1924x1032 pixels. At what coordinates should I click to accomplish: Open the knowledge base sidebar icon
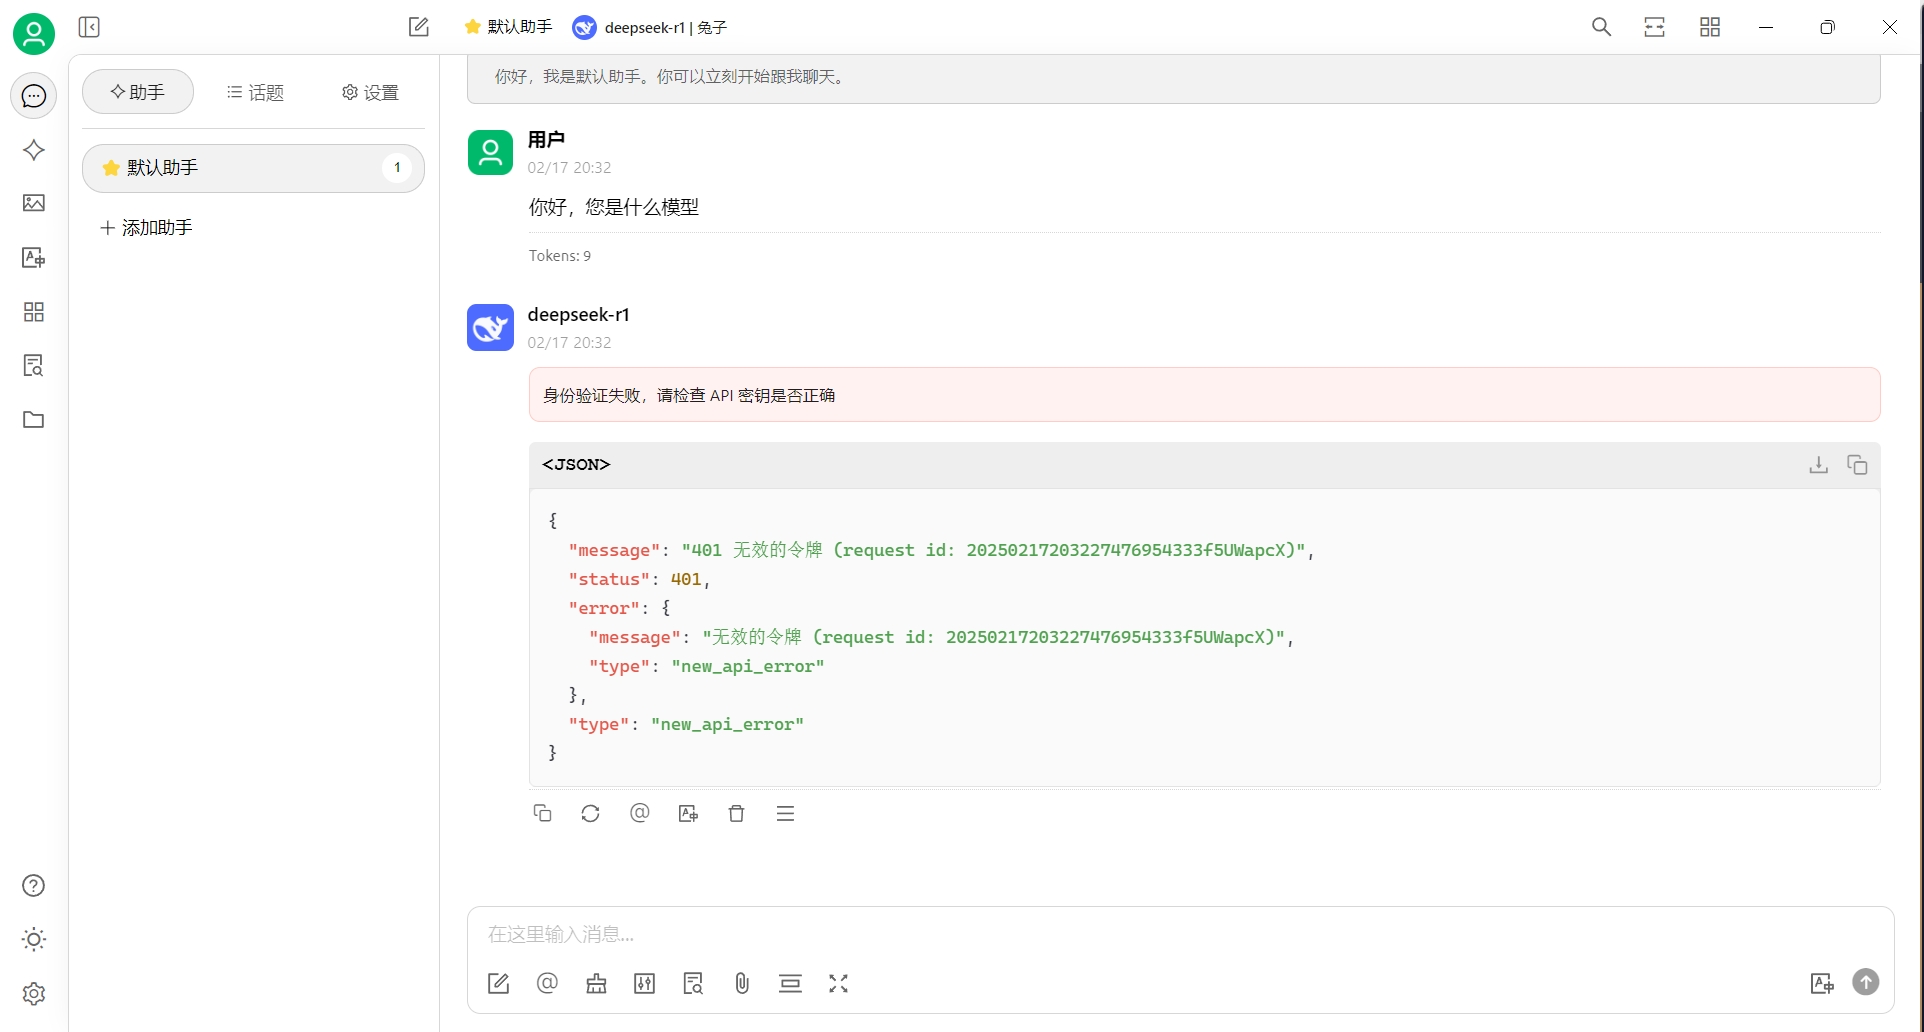click(34, 366)
